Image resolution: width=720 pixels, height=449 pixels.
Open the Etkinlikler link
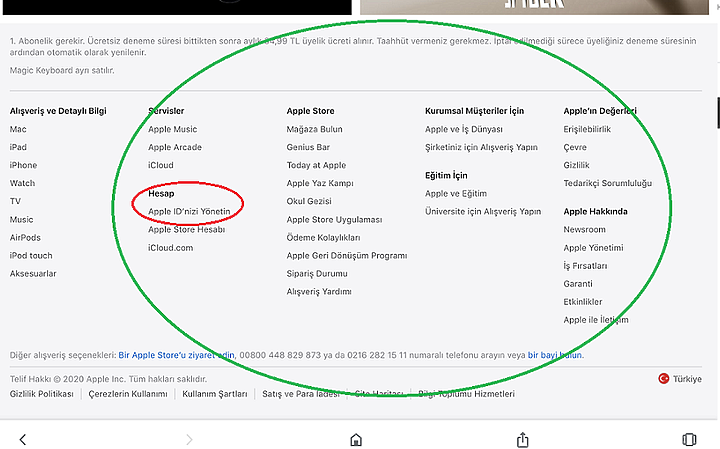pos(582,301)
